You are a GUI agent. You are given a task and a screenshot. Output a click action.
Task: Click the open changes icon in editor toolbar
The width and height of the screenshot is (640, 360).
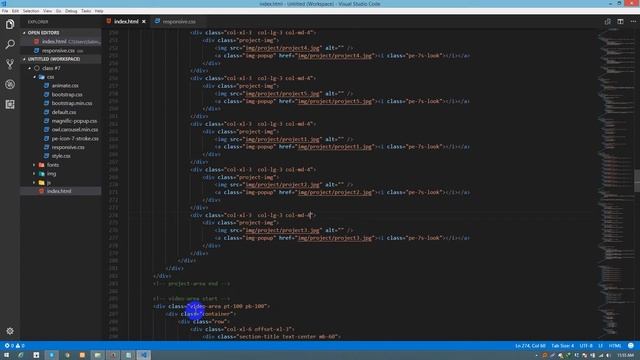(607, 21)
